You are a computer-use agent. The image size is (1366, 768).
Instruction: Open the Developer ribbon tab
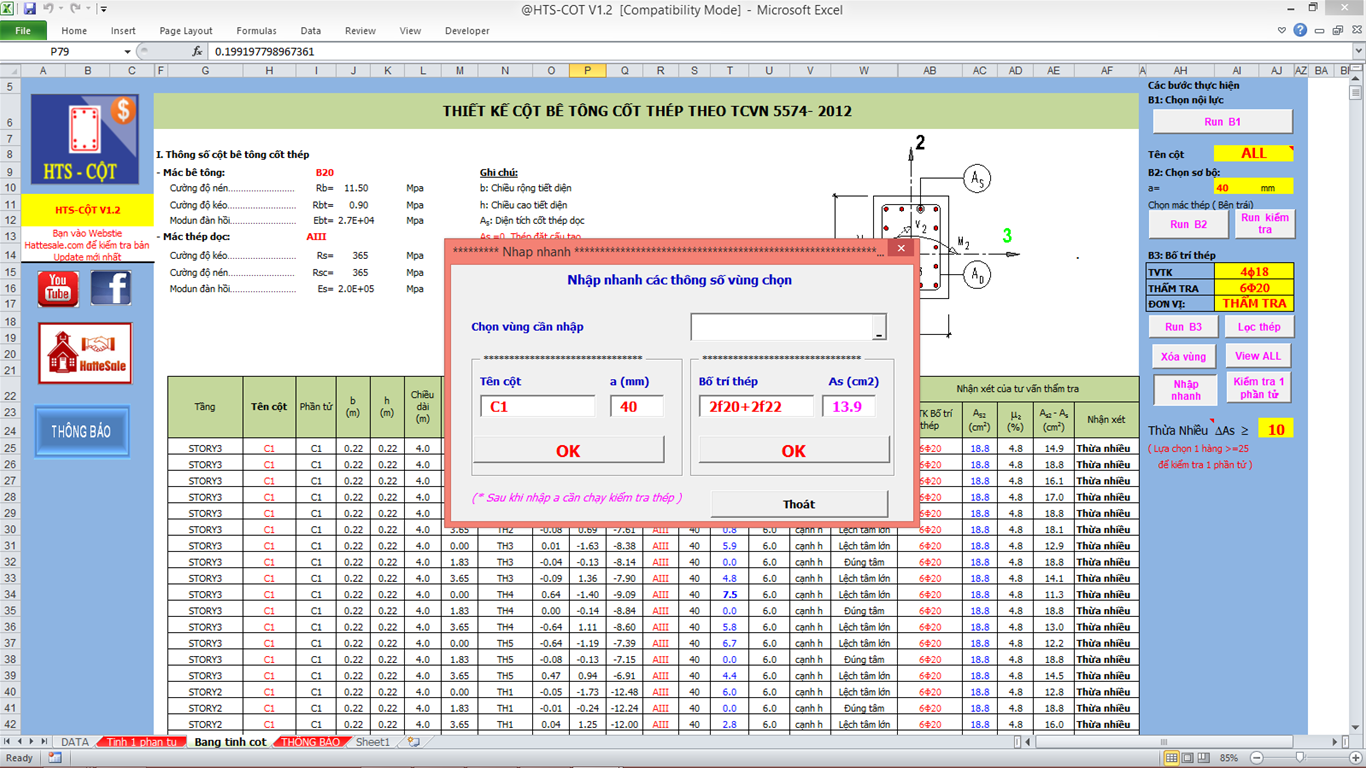tap(468, 31)
